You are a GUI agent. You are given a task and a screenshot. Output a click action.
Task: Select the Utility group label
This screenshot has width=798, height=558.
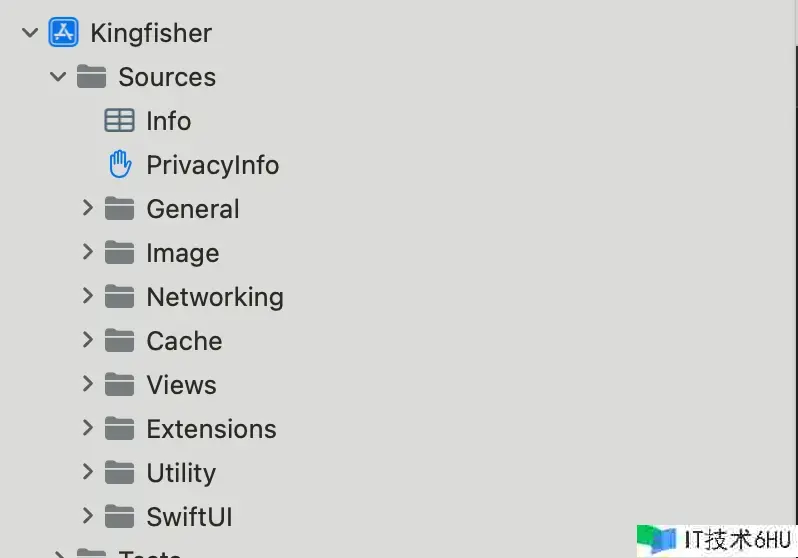coord(181,473)
